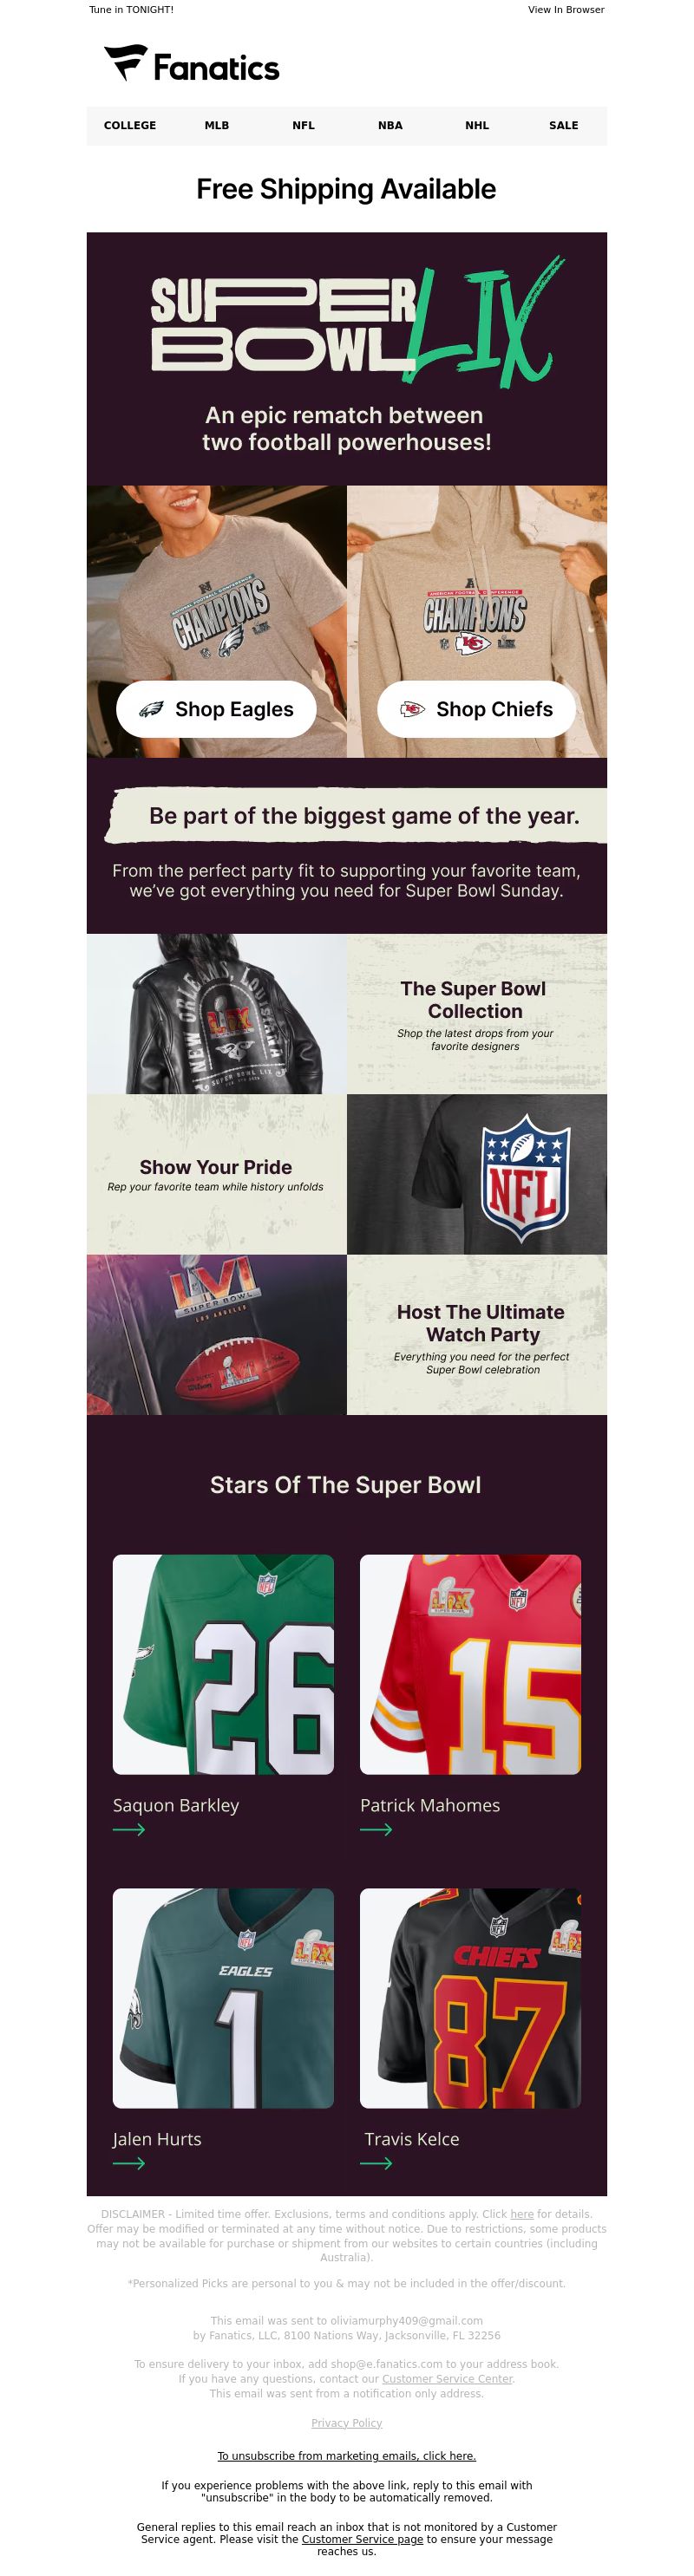This screenshot has height=2576, width=694.
Task: Click the Chiefs arrowhead icon in Shop Chiefs
Action: coord(412,709)
